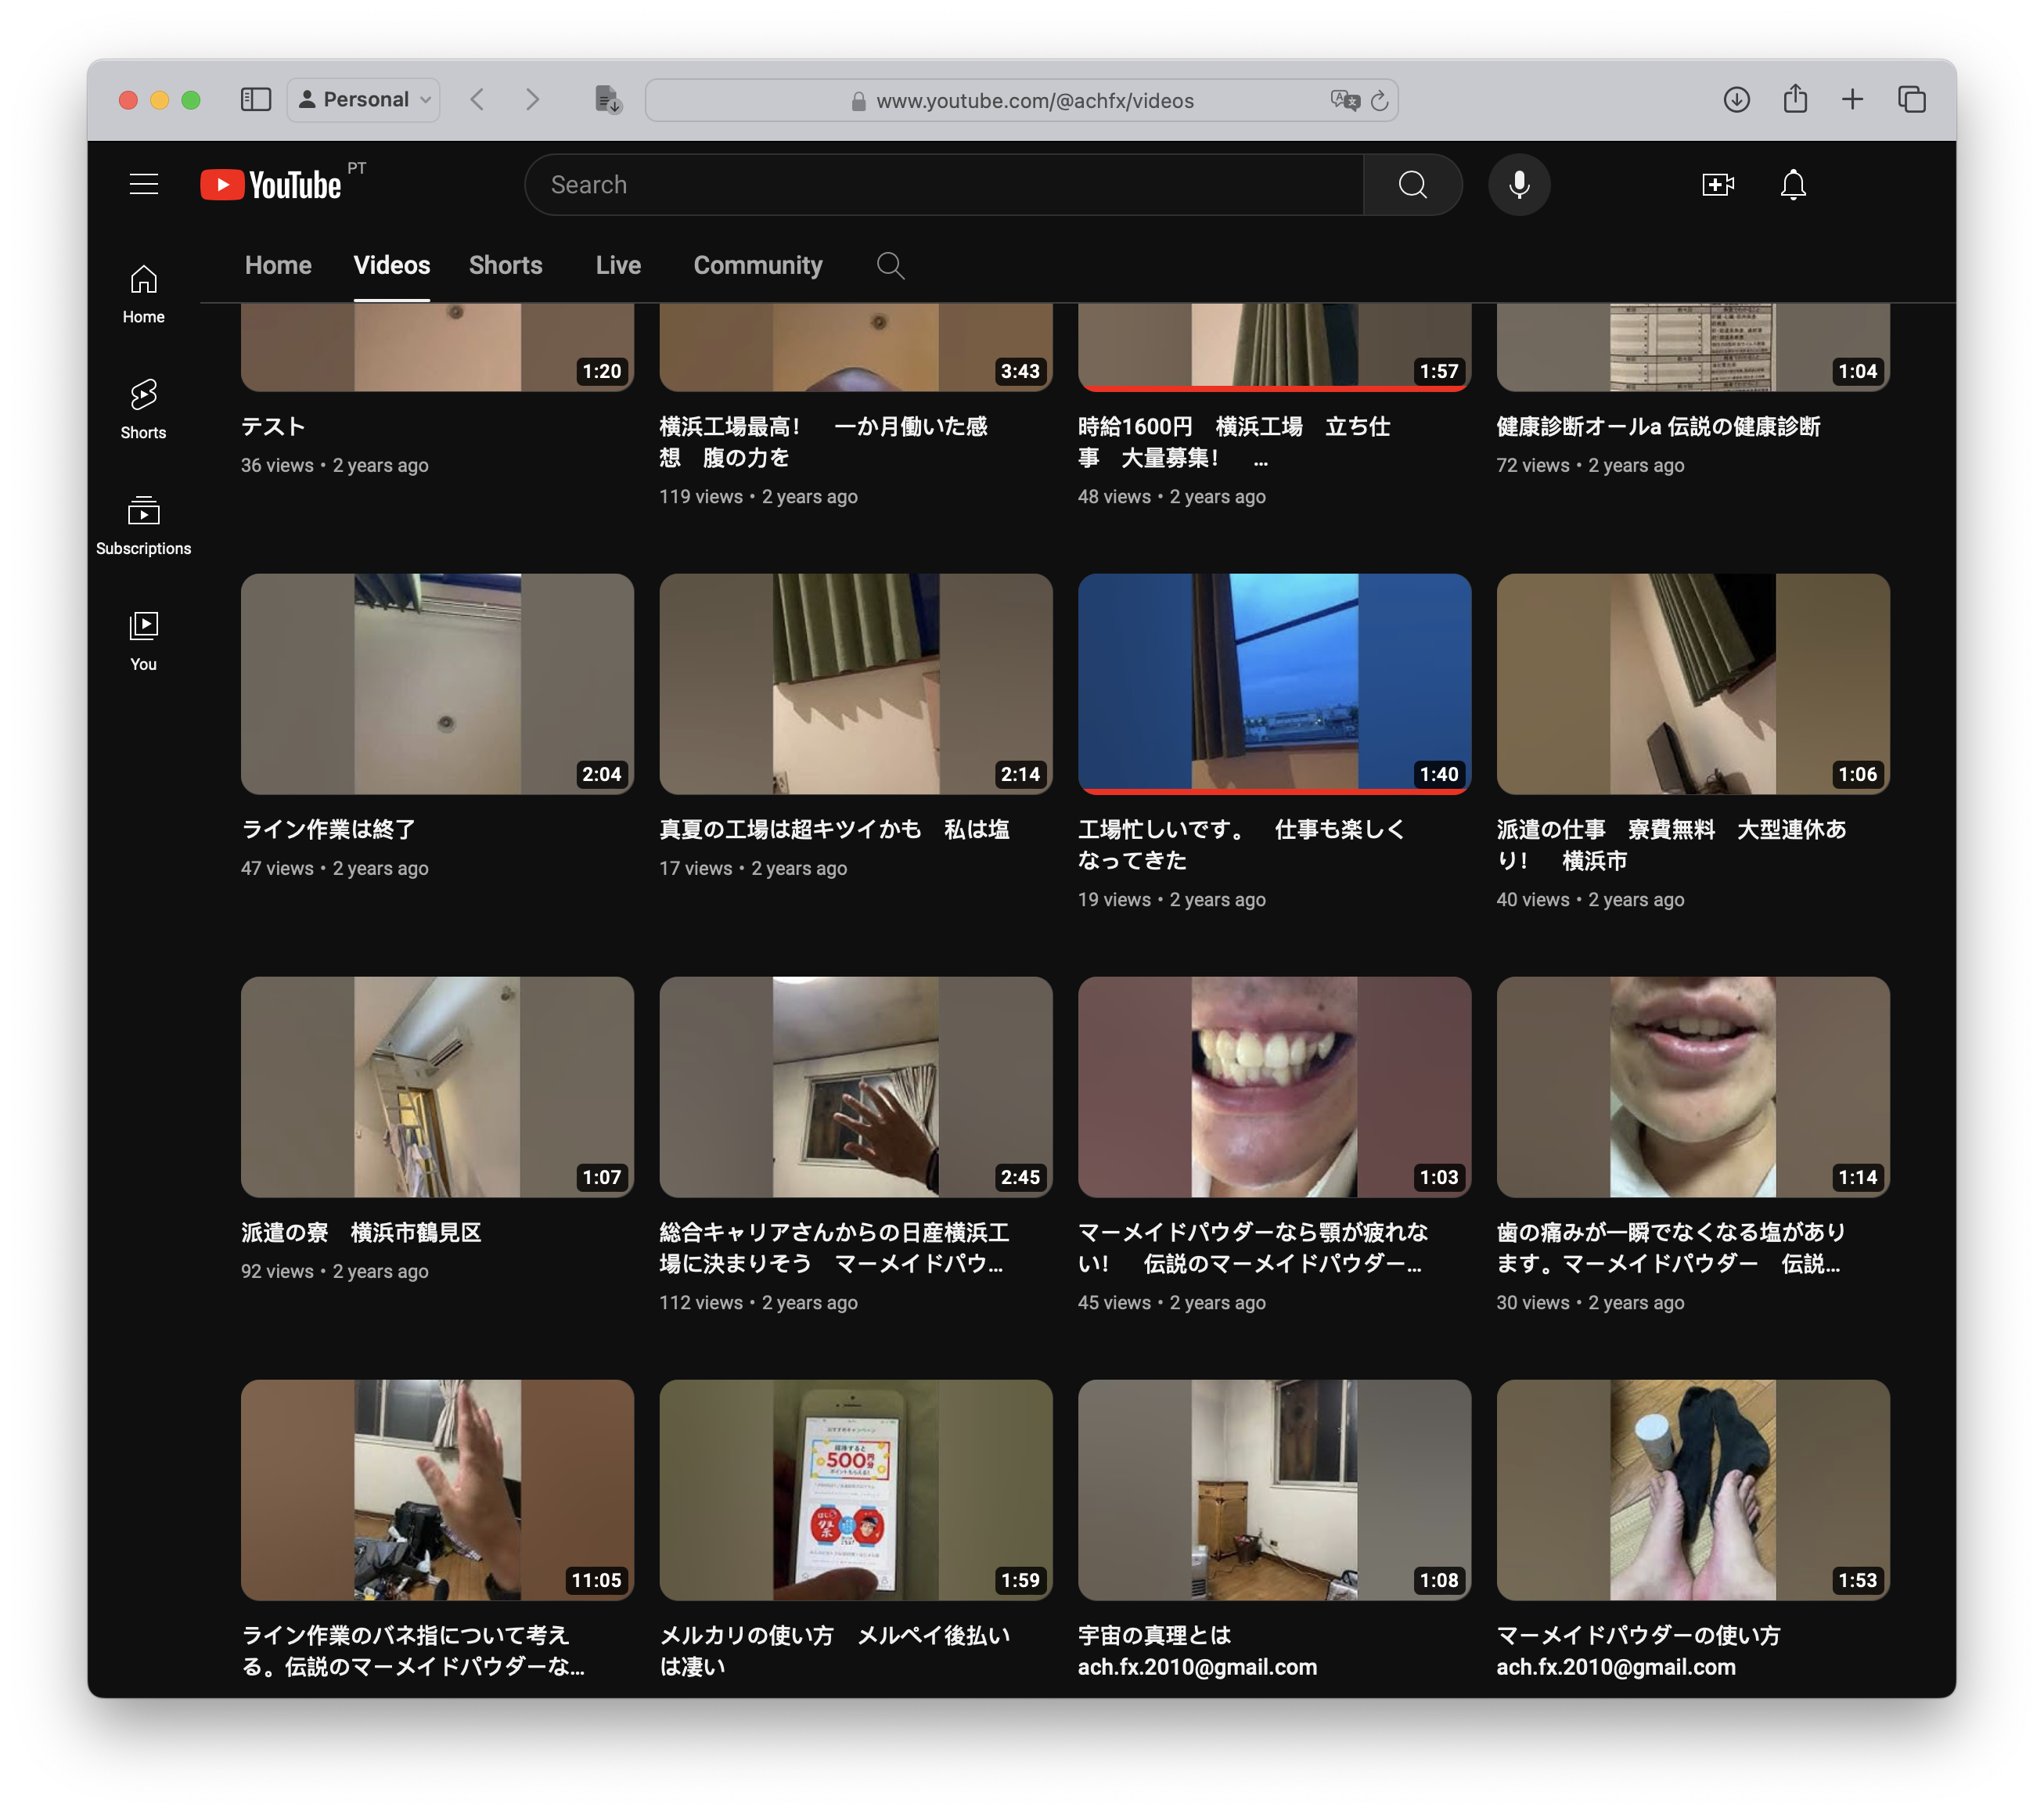Open the notifications bell

(1793, 184)
